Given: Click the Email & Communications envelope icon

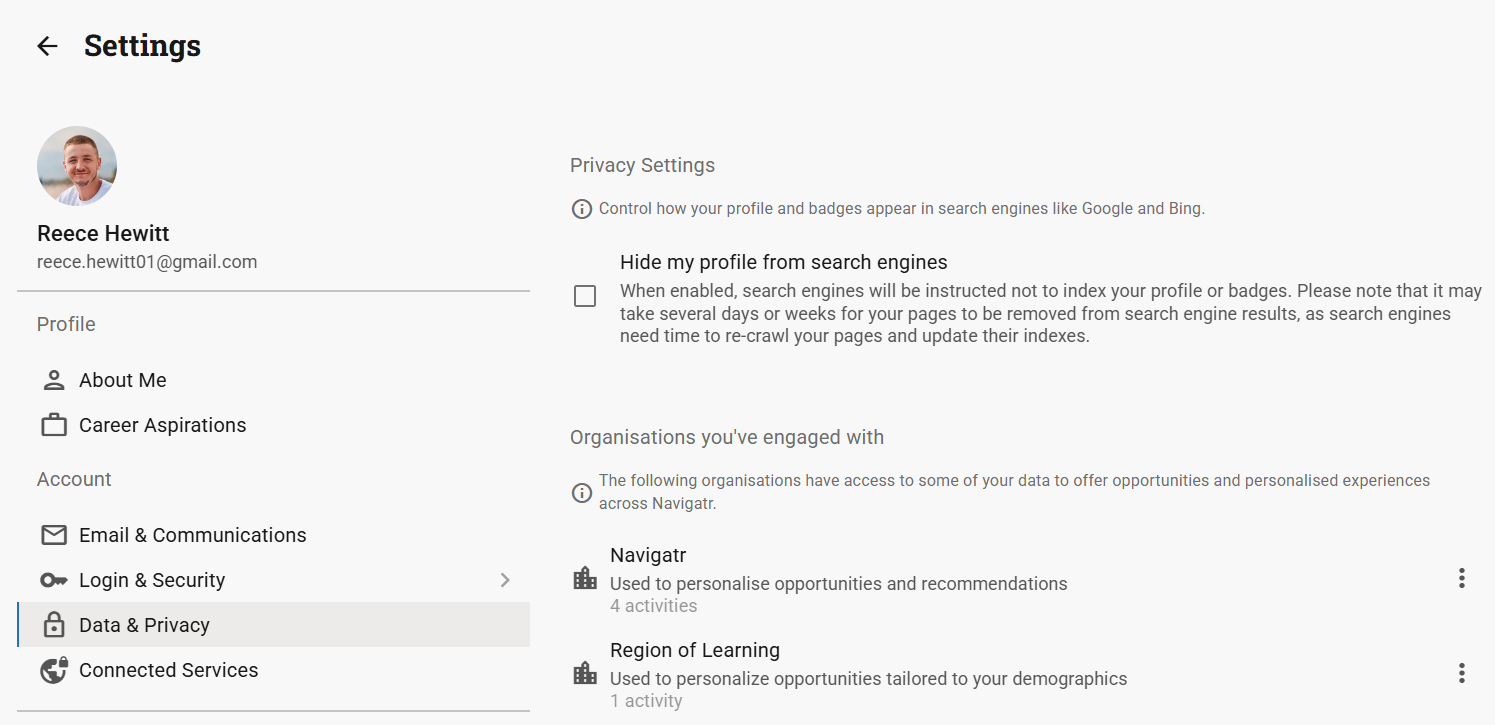Looking at the screenshot, I should (54, 535).
